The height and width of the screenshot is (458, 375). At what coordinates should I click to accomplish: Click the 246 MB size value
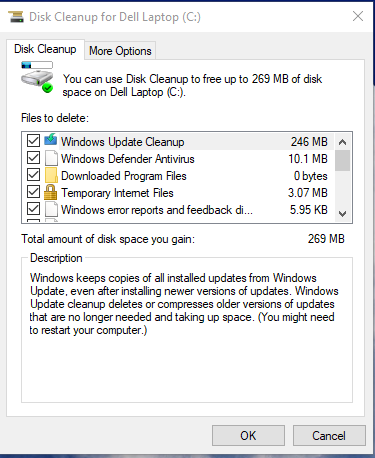tap(309, 142)
